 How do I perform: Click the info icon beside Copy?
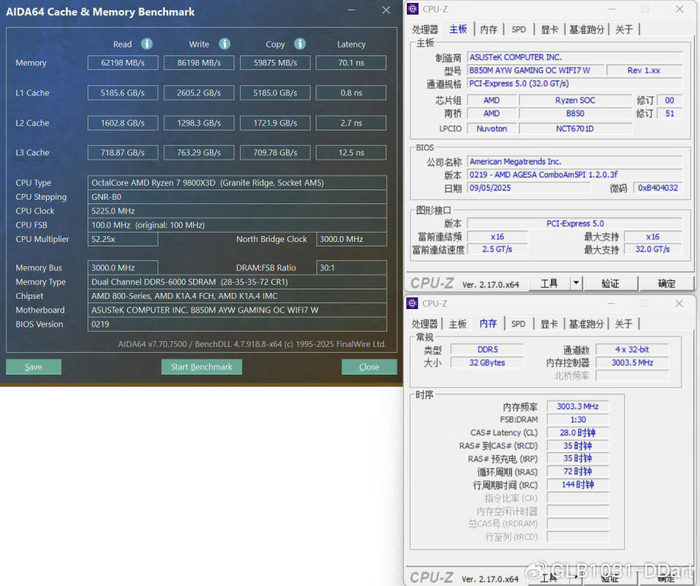301,44
